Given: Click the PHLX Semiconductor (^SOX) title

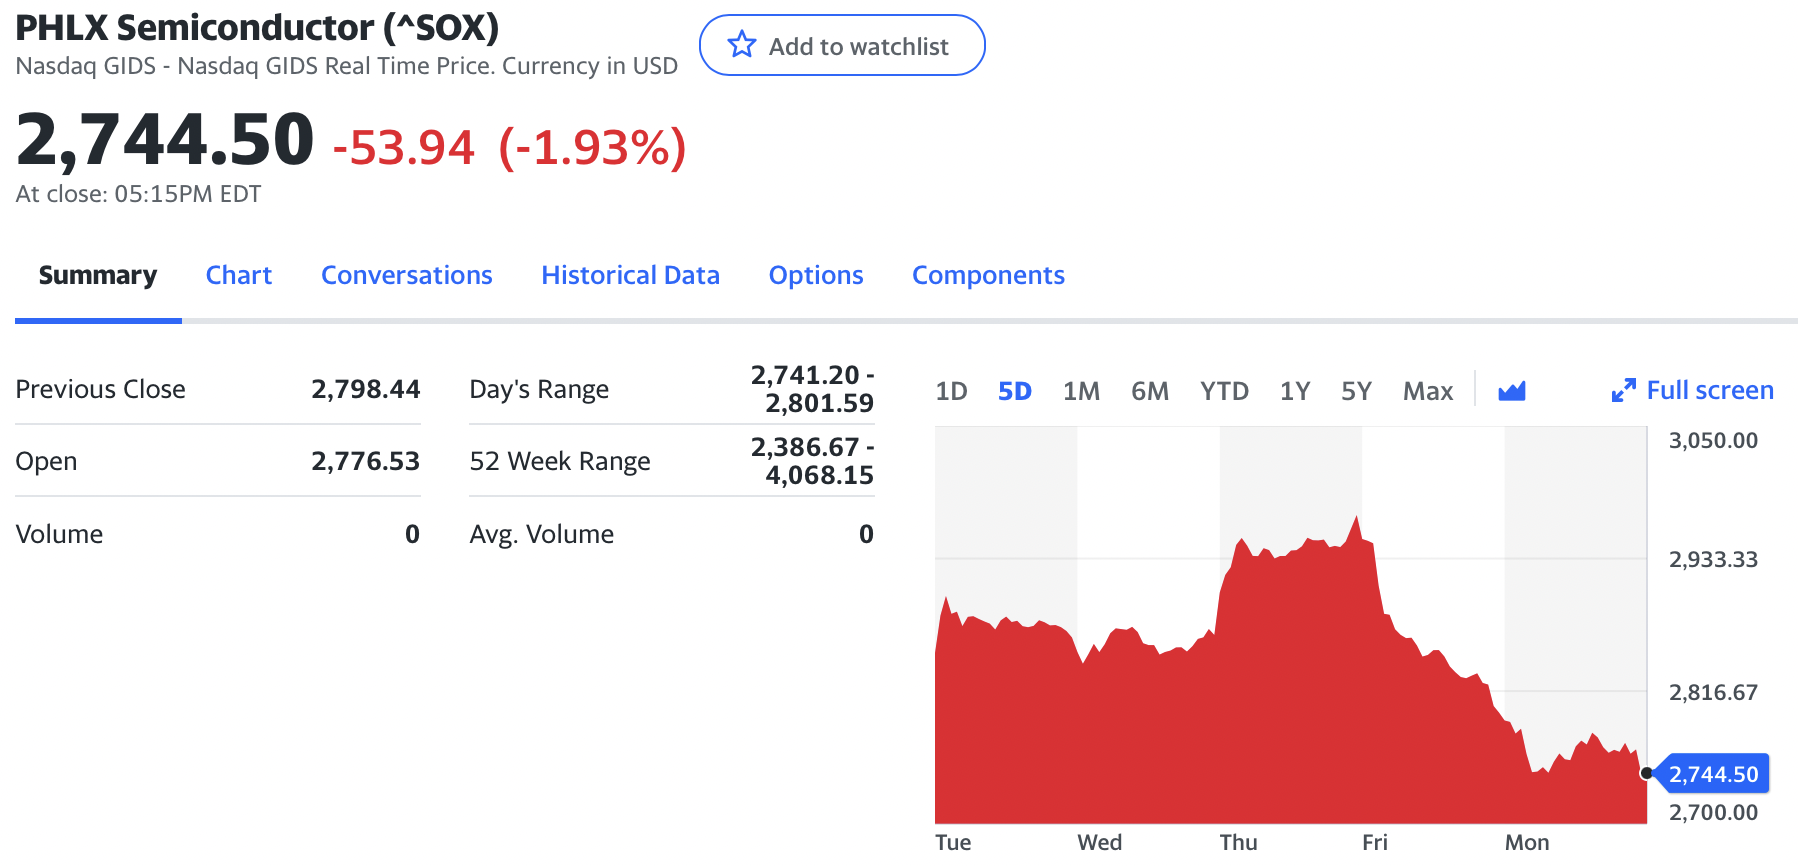Looking at the screenshot, I should point(257,27).
